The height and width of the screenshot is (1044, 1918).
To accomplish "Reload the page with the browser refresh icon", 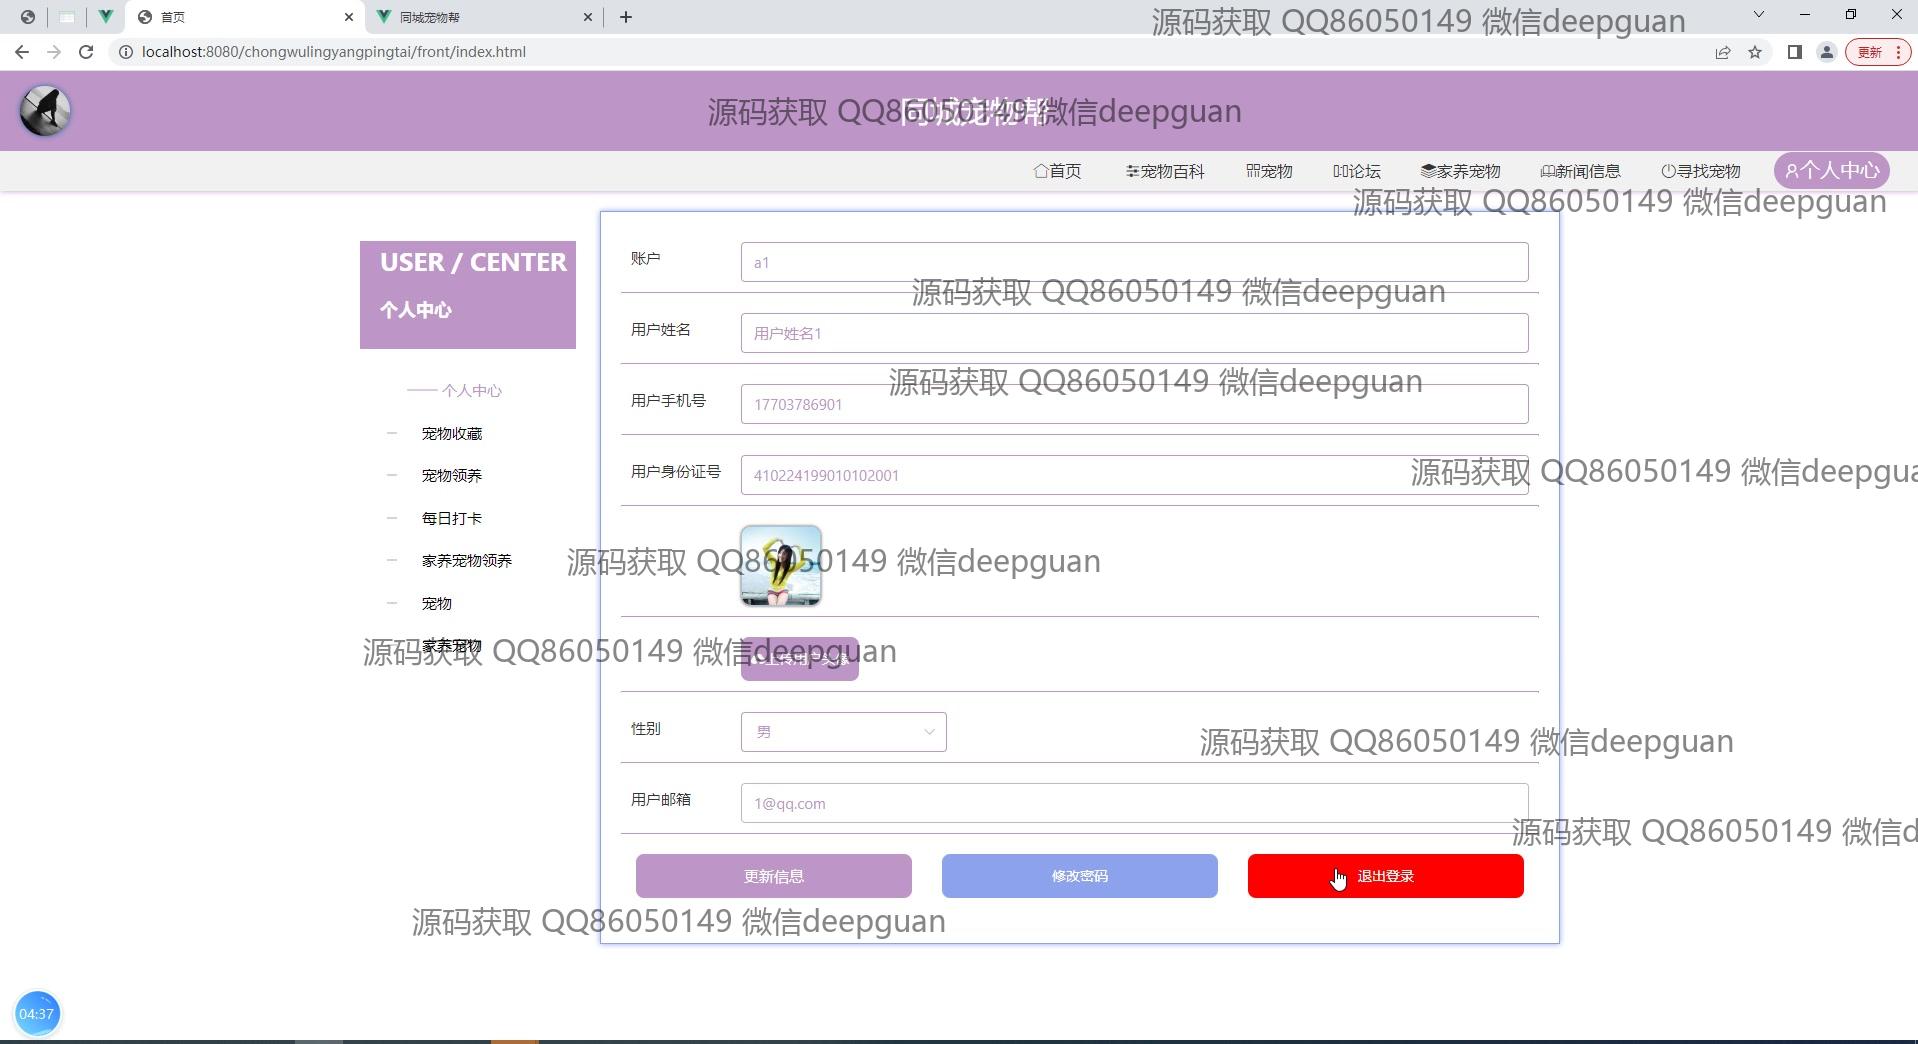I will (86, 52).
